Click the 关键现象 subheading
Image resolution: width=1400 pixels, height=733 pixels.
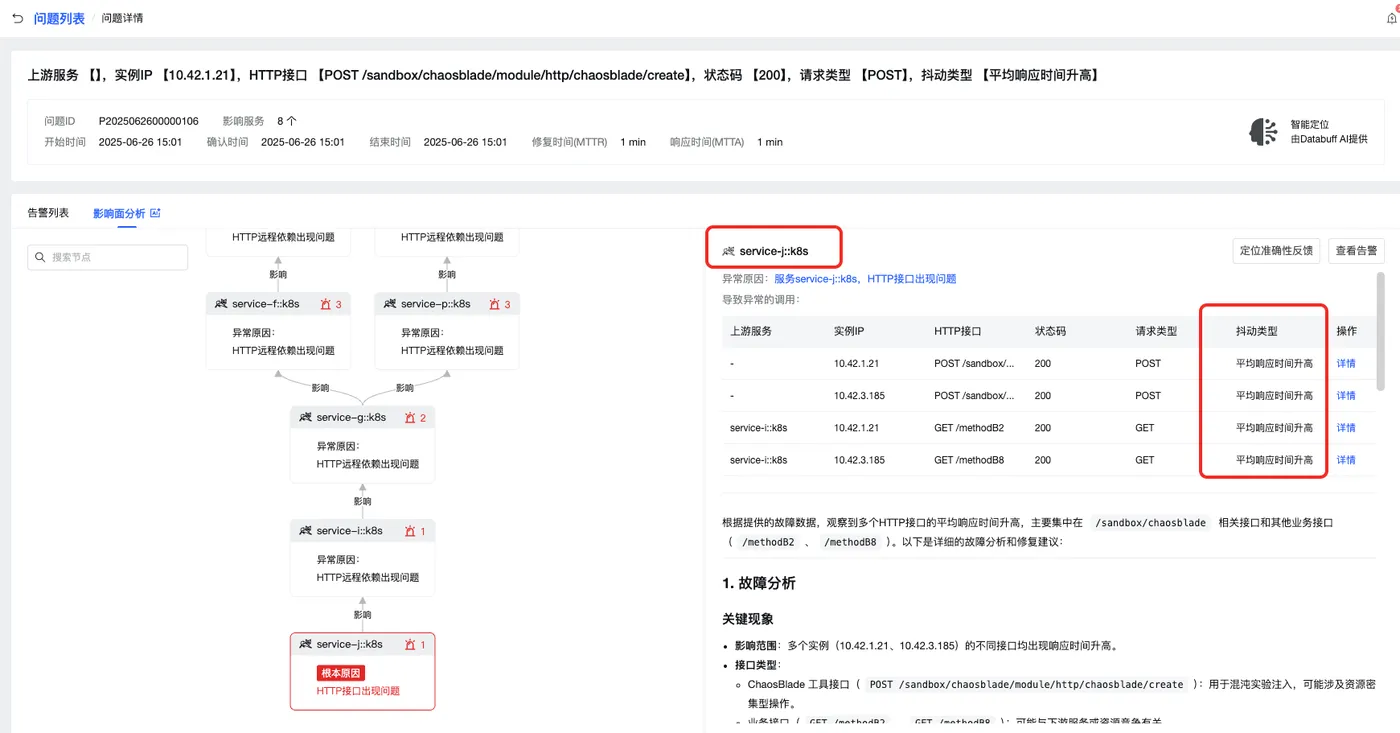tap(748, 619)
